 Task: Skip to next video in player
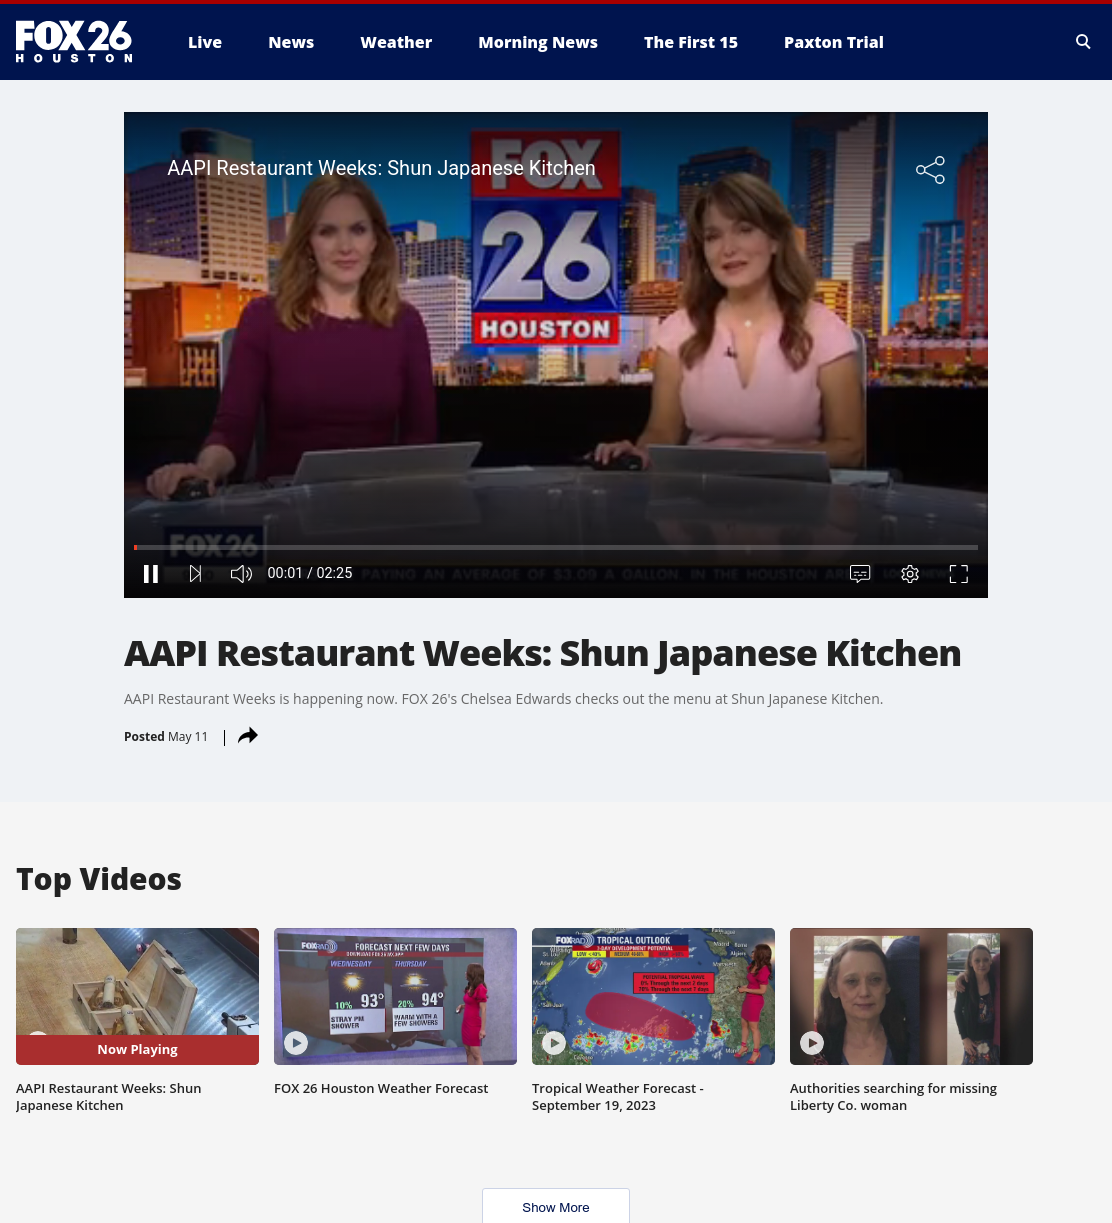tap(196, 574)
